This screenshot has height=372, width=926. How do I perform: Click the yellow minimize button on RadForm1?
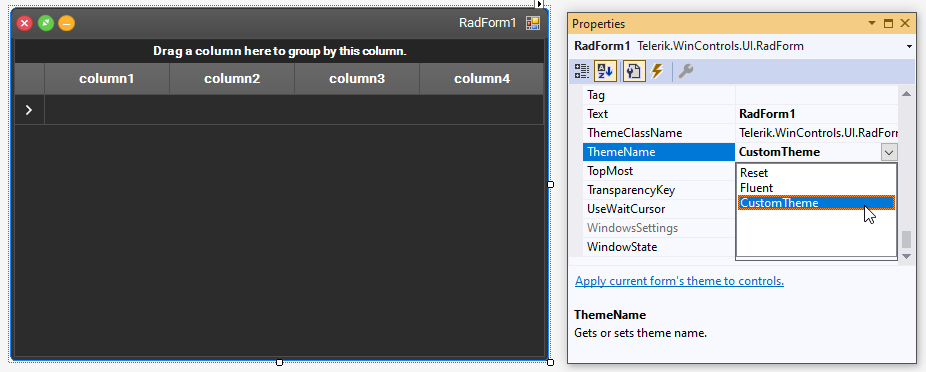66,24
